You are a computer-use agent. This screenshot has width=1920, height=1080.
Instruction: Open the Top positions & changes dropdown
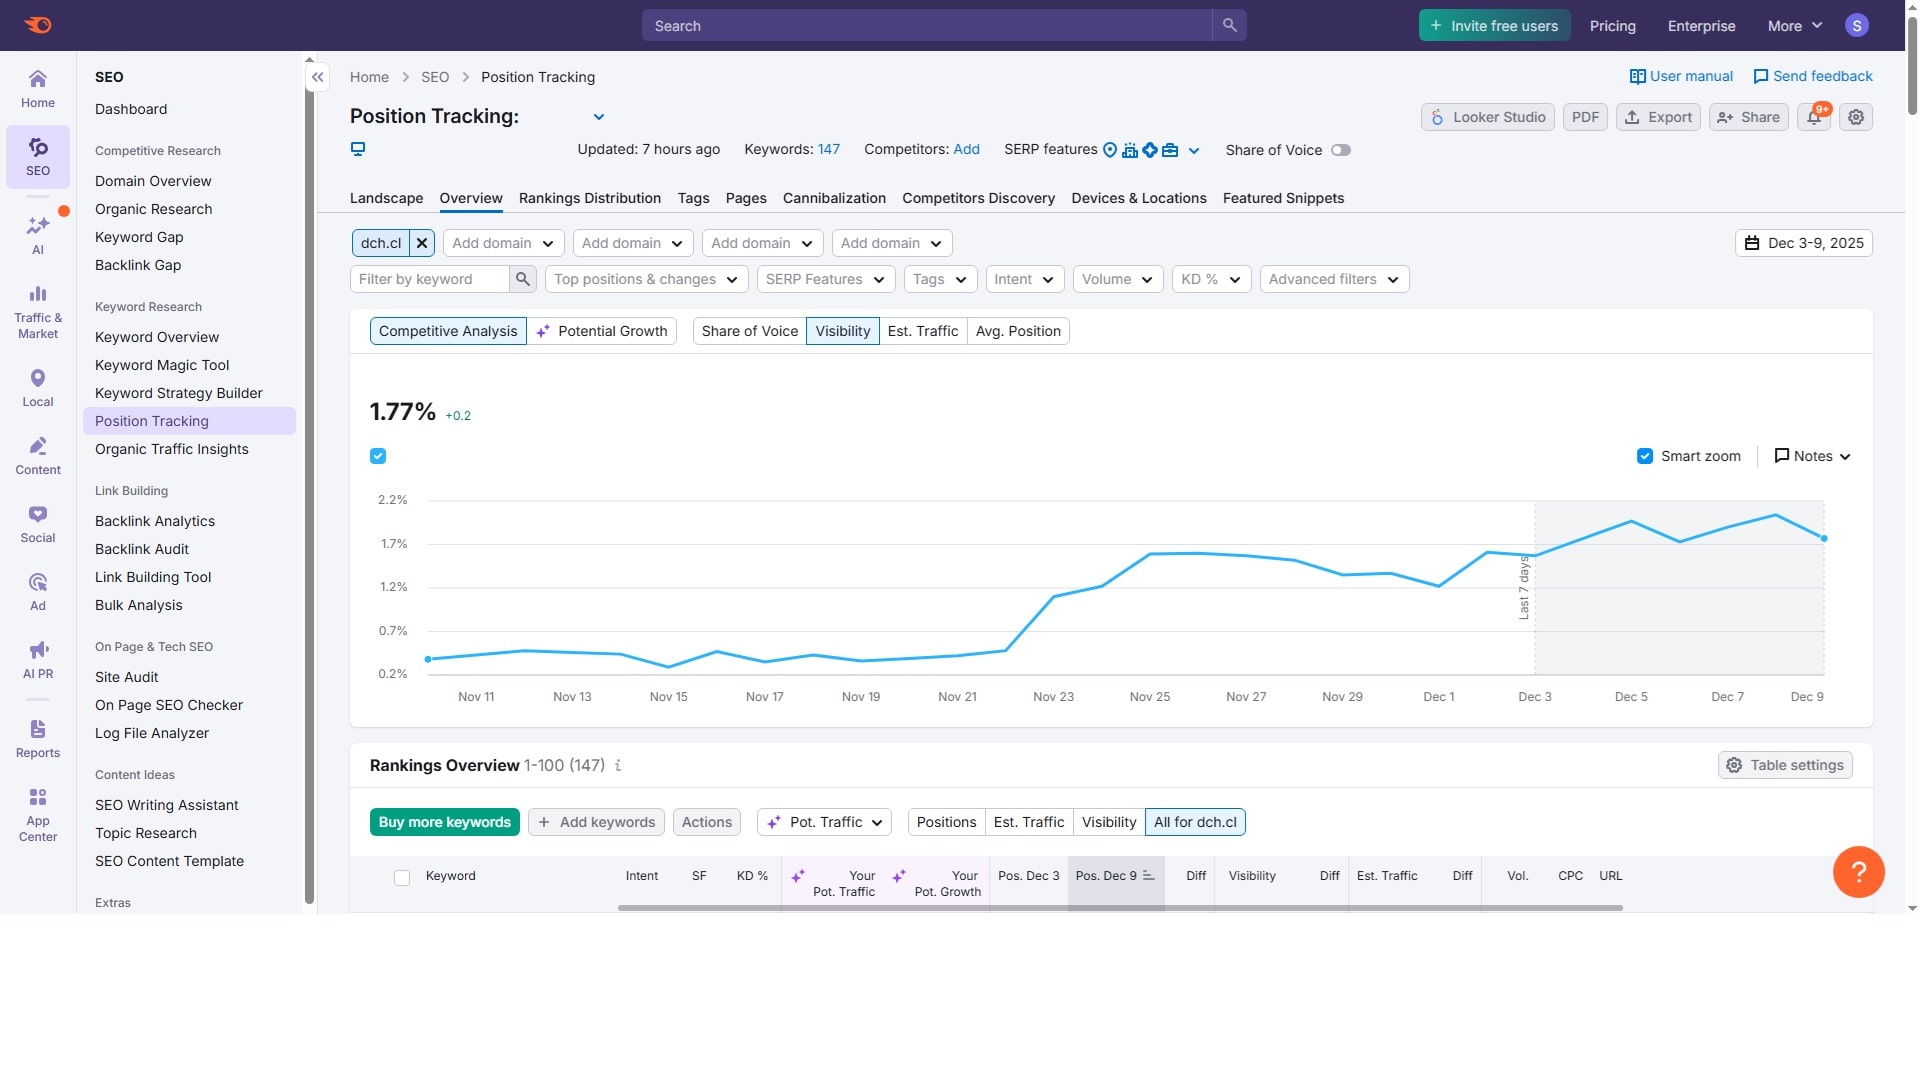click(646, 279)
